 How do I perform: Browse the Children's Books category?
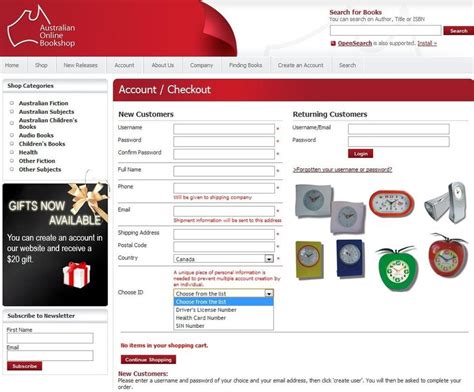point(42,144)
